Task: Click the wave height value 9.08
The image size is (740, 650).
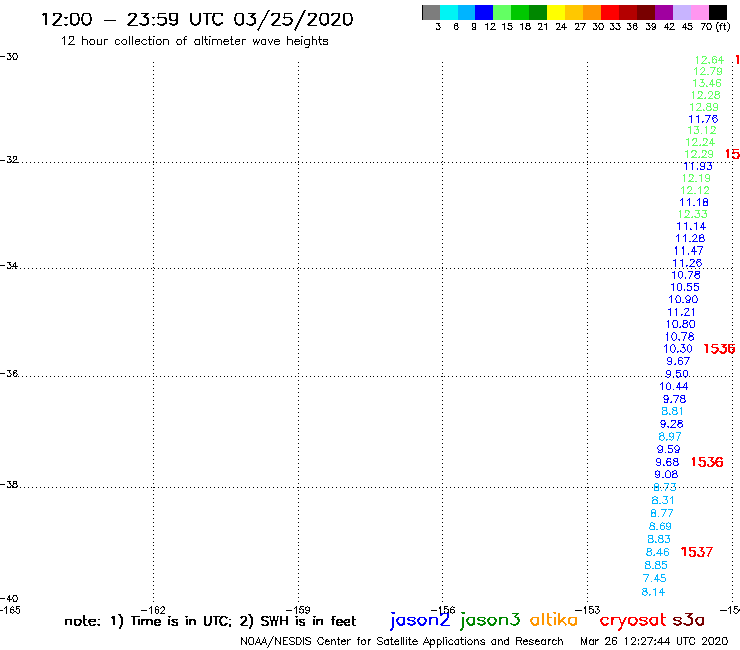Action: point(666,474)
